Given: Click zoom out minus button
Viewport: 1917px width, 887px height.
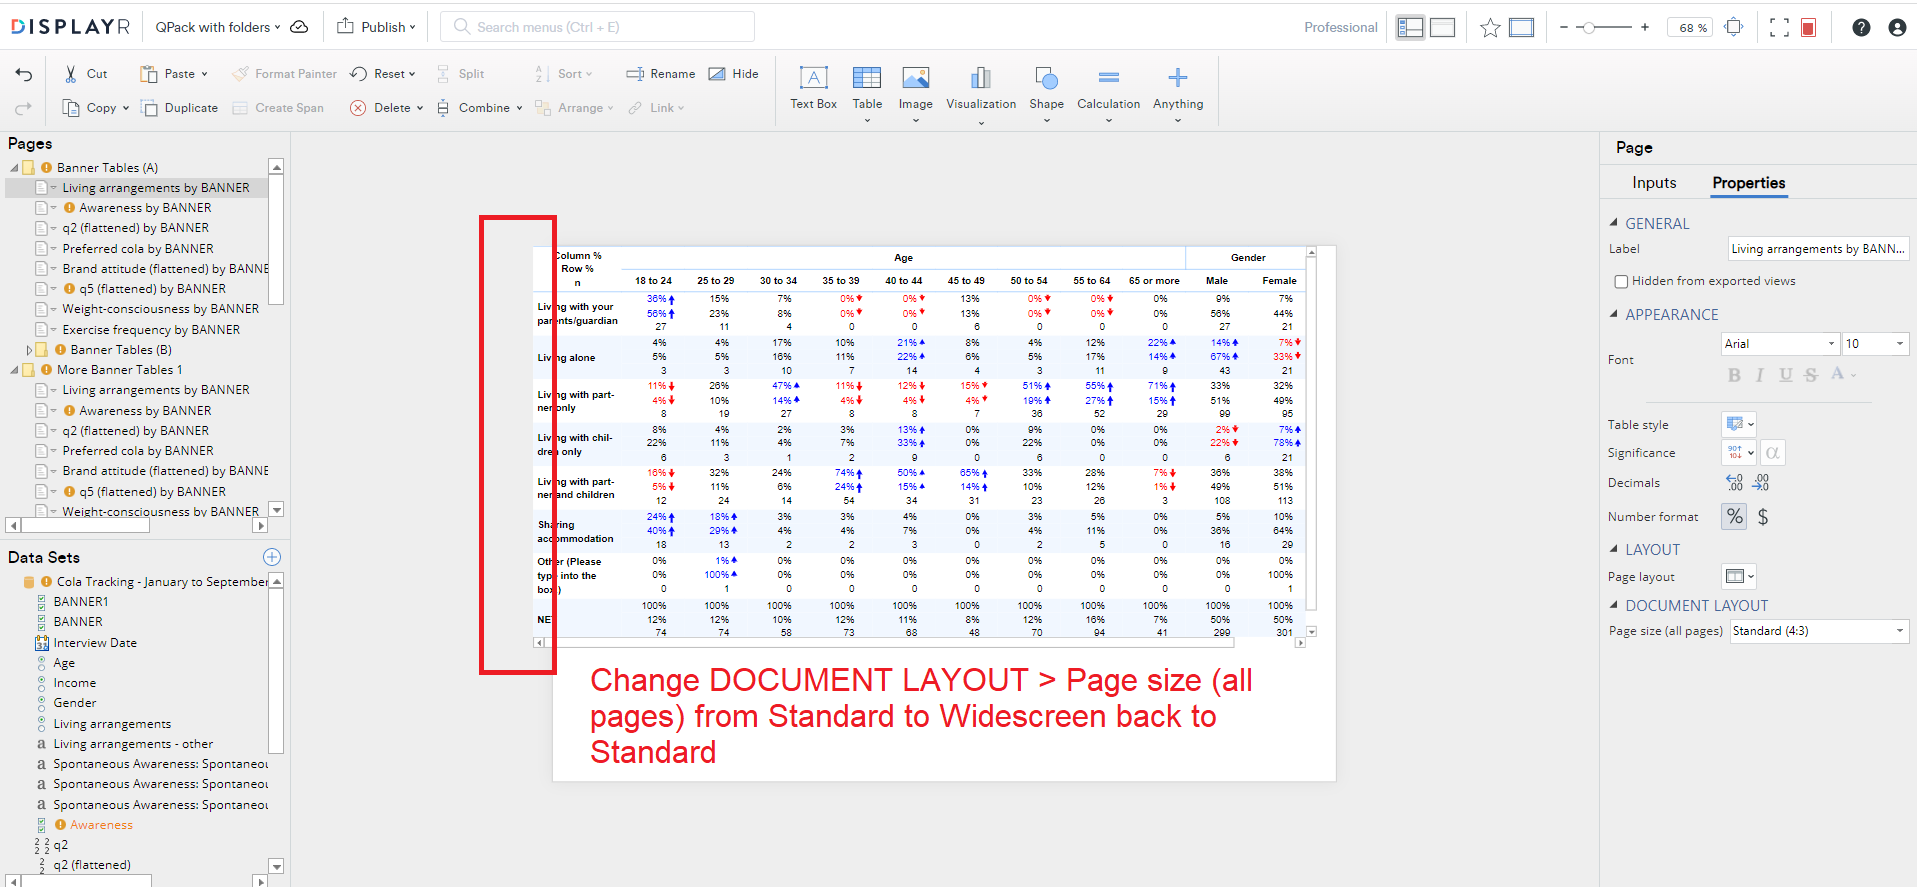Looking at the screenshot, I should coord(1564,27).
